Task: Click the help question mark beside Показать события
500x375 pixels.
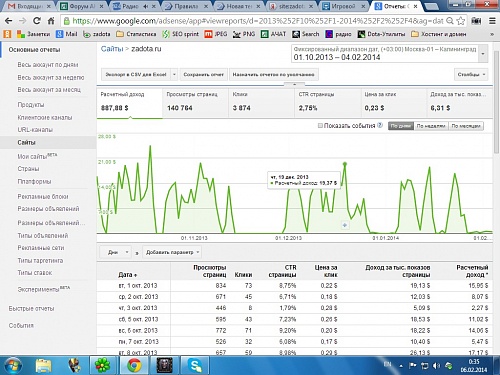Action: (380, 125)
